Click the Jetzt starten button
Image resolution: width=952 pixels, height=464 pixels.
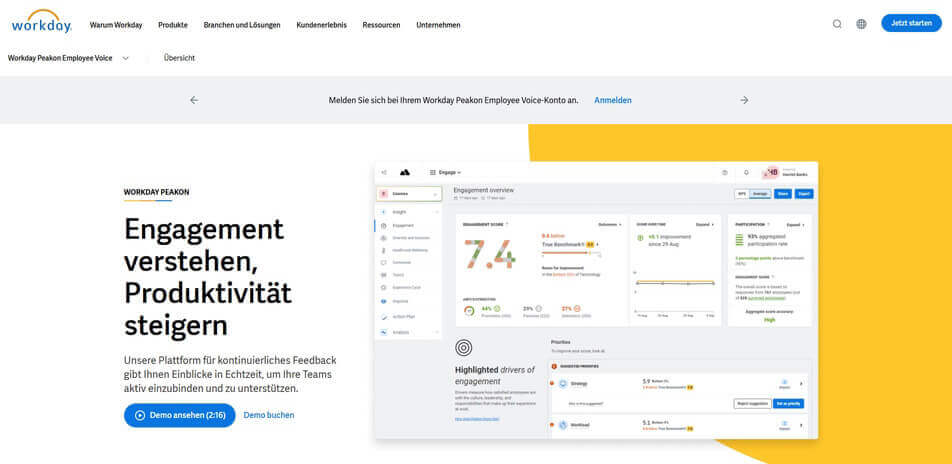pyautogui.click(x=911, y=23)
